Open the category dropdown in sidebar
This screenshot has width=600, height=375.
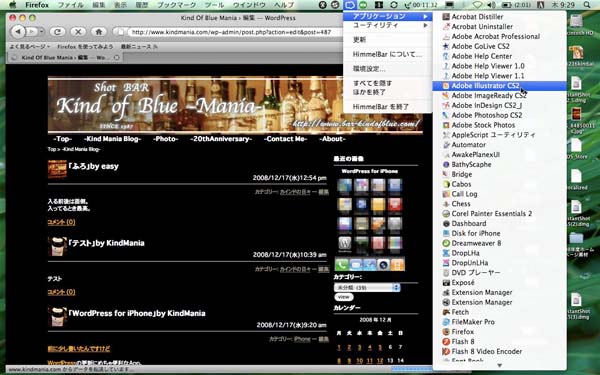[367, 287]
